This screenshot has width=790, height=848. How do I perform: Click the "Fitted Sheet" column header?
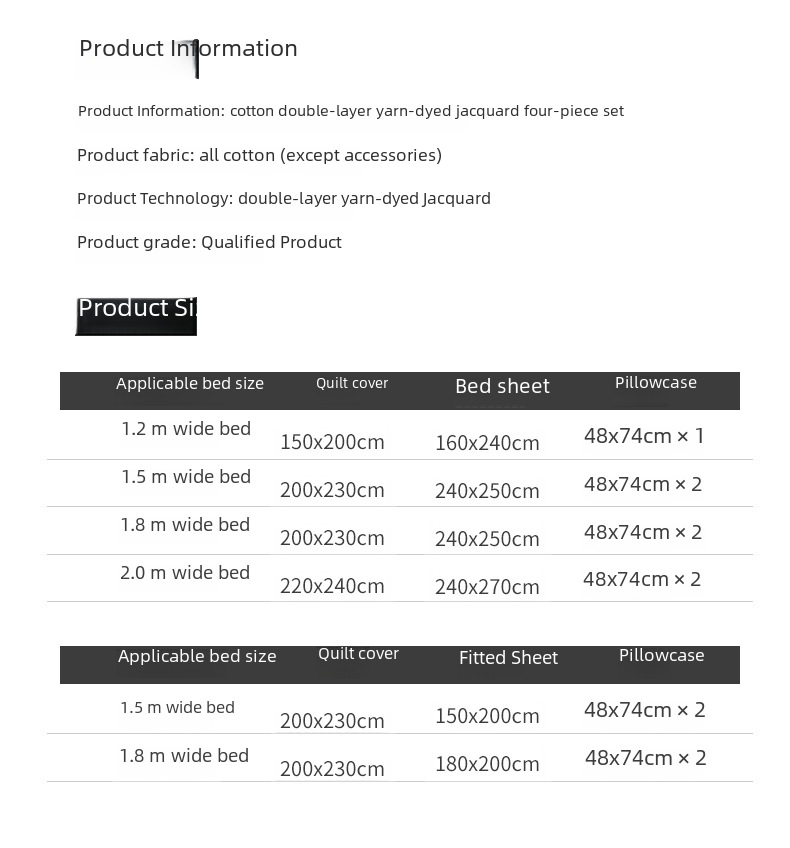pos(508,658)
